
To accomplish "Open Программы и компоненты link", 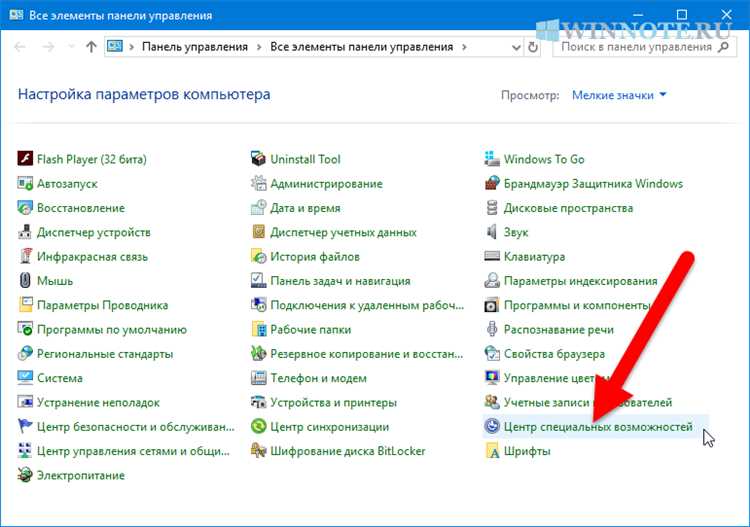I will point(577,305).
